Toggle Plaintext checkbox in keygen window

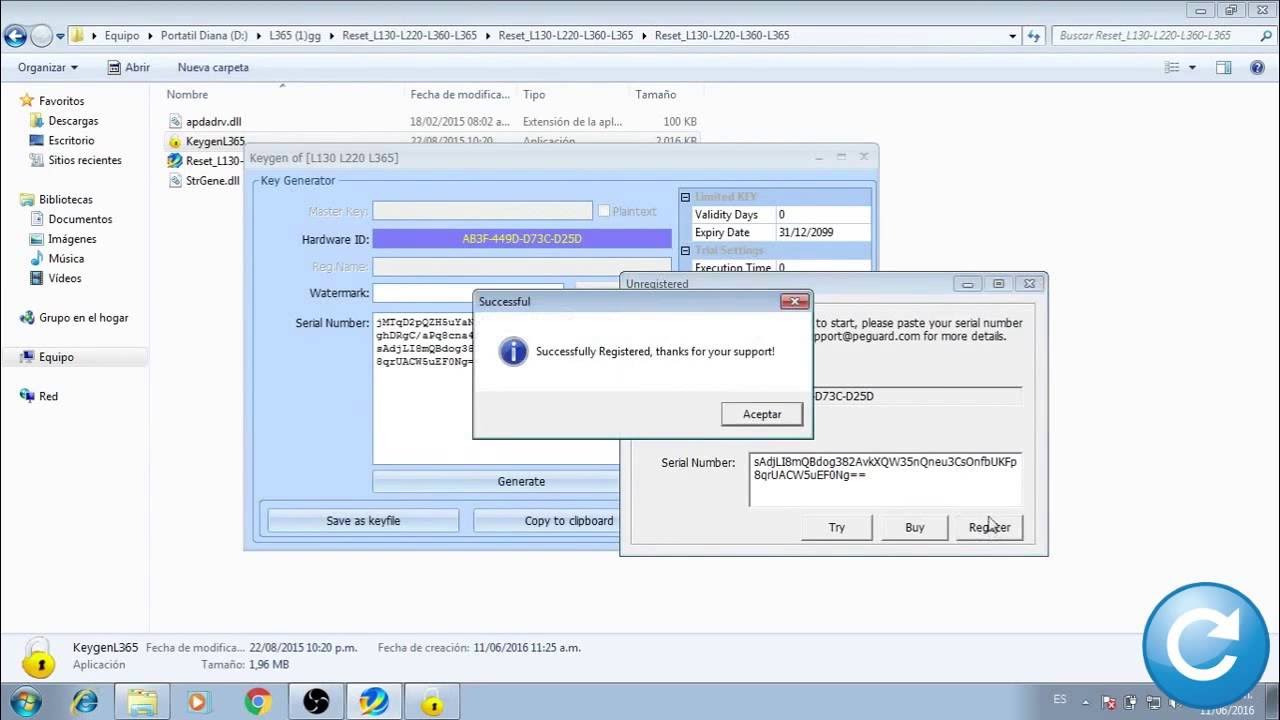coord(604,211)
